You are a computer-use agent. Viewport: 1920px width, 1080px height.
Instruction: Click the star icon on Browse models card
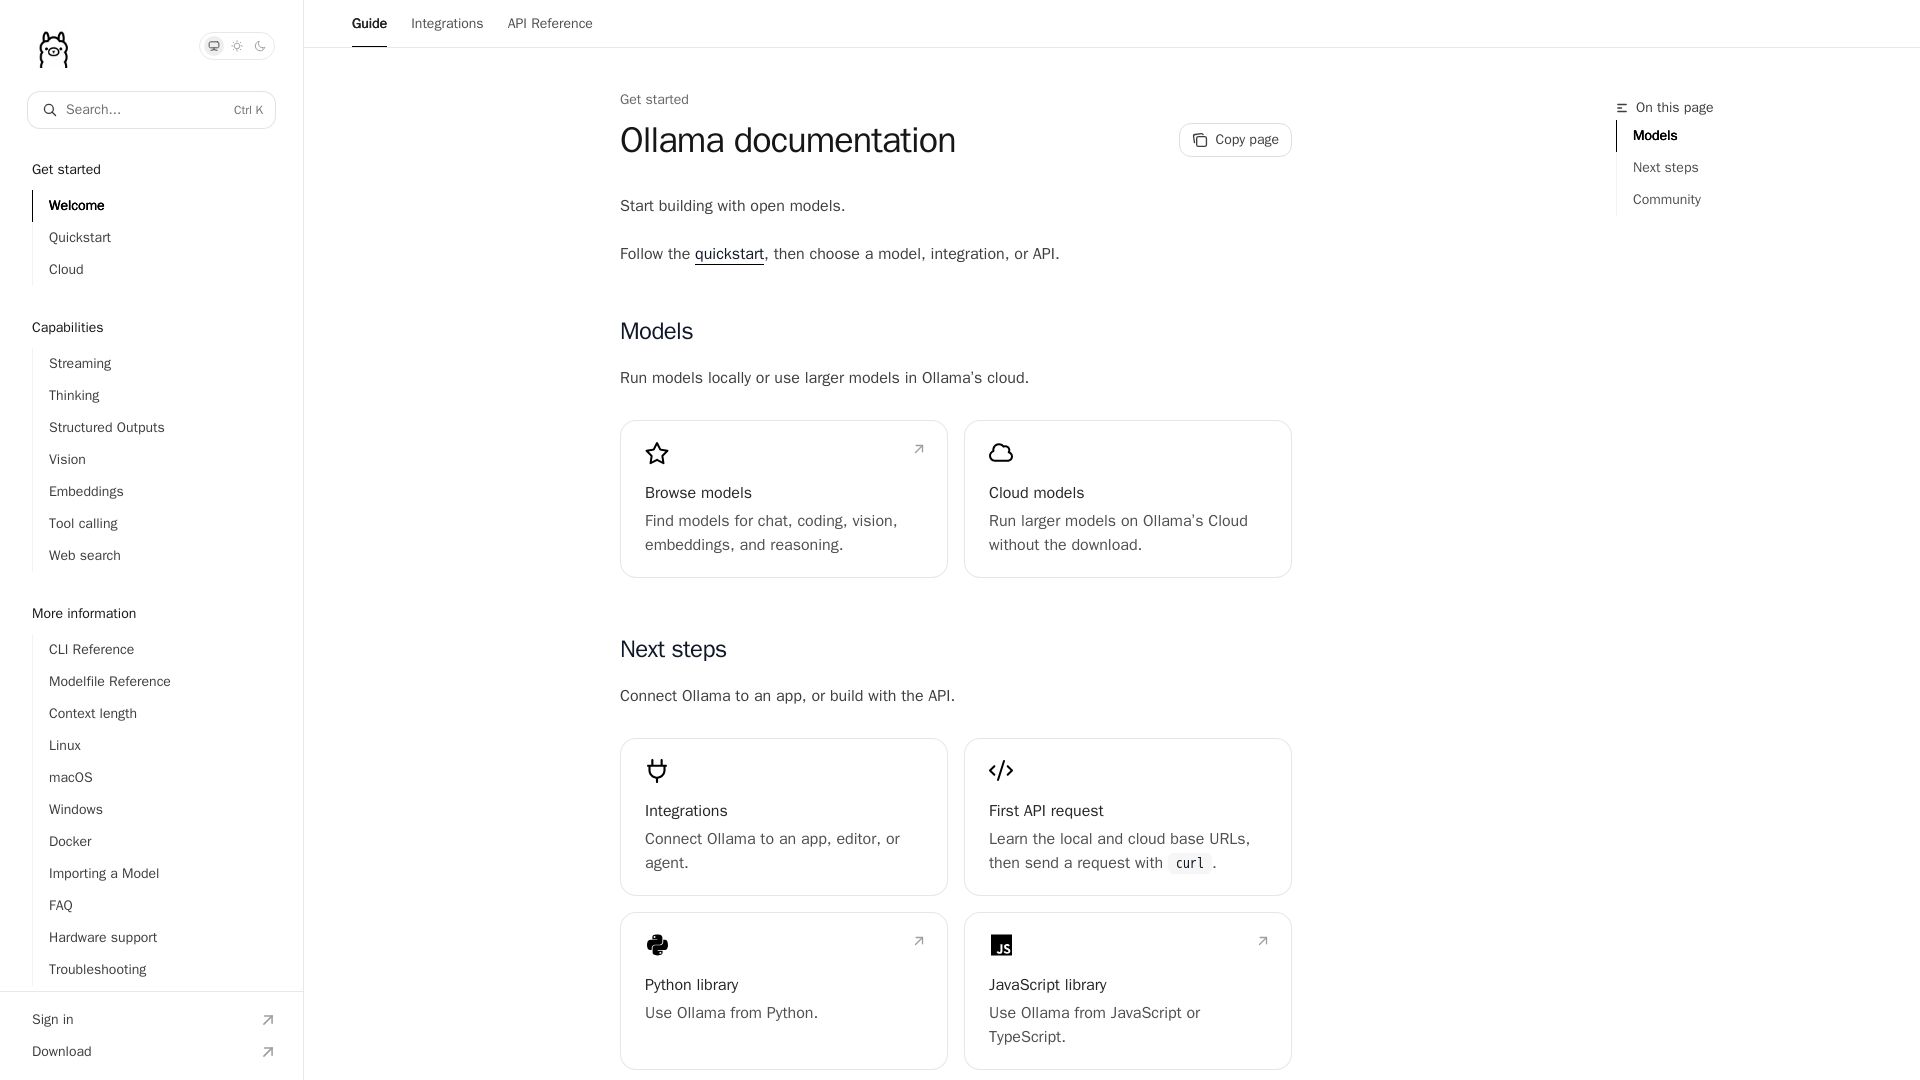click(x=657, y=453)
